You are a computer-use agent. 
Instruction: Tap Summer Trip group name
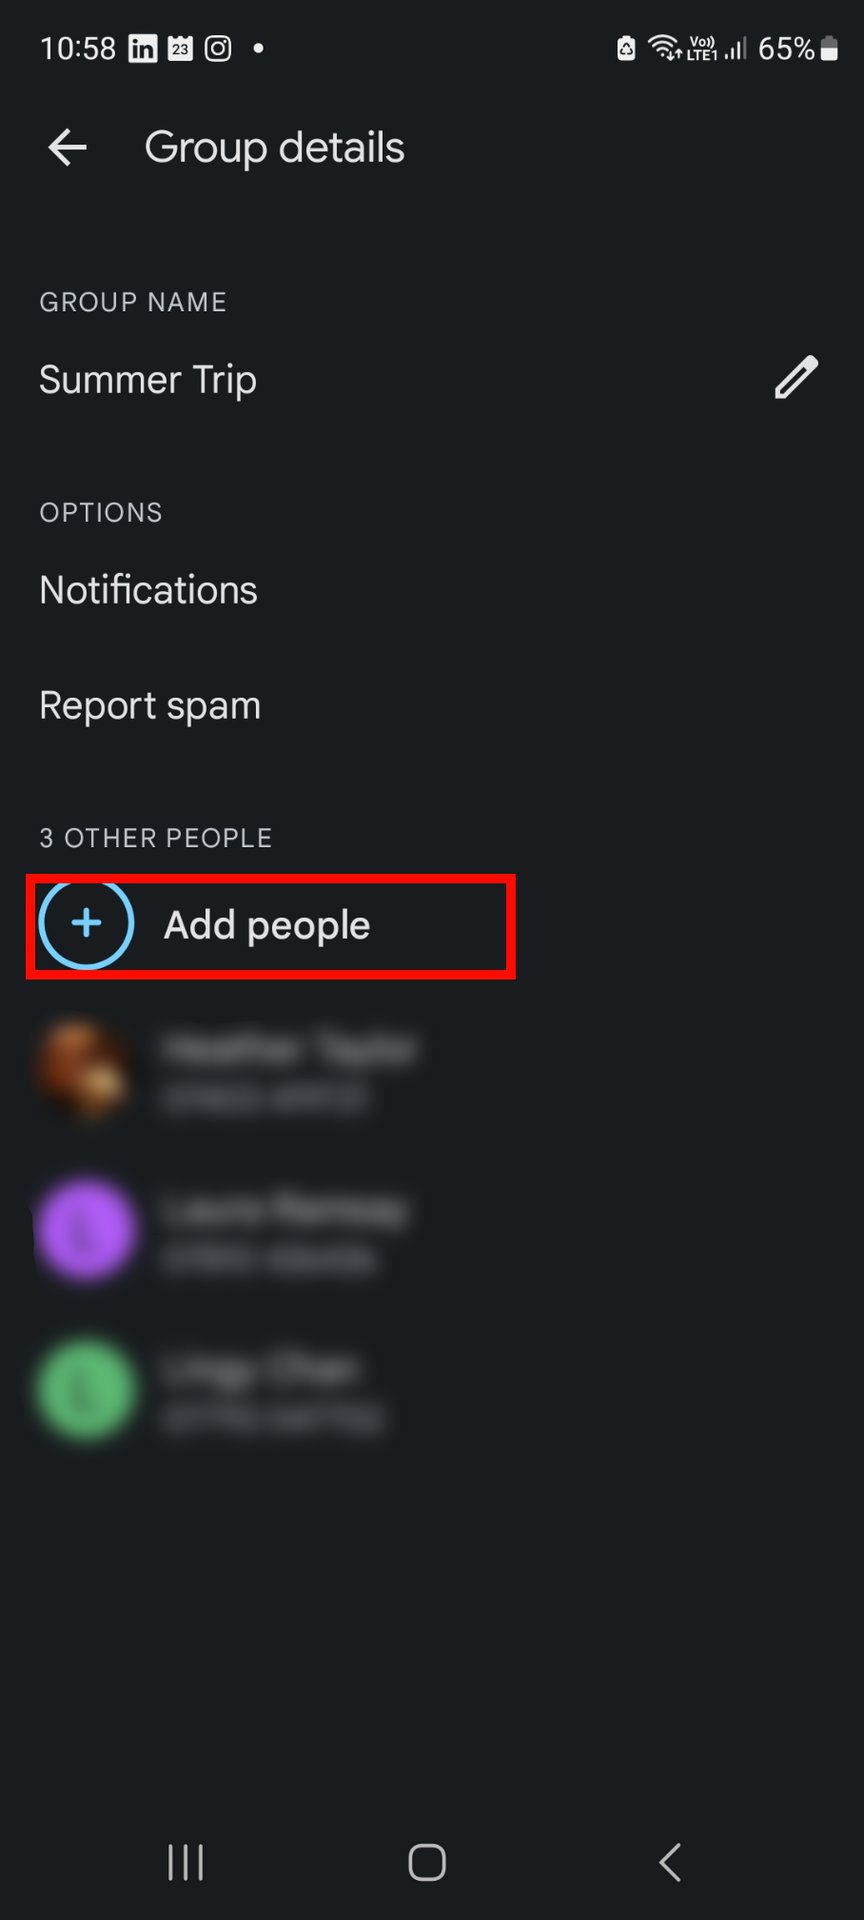[x=148, y=380]
